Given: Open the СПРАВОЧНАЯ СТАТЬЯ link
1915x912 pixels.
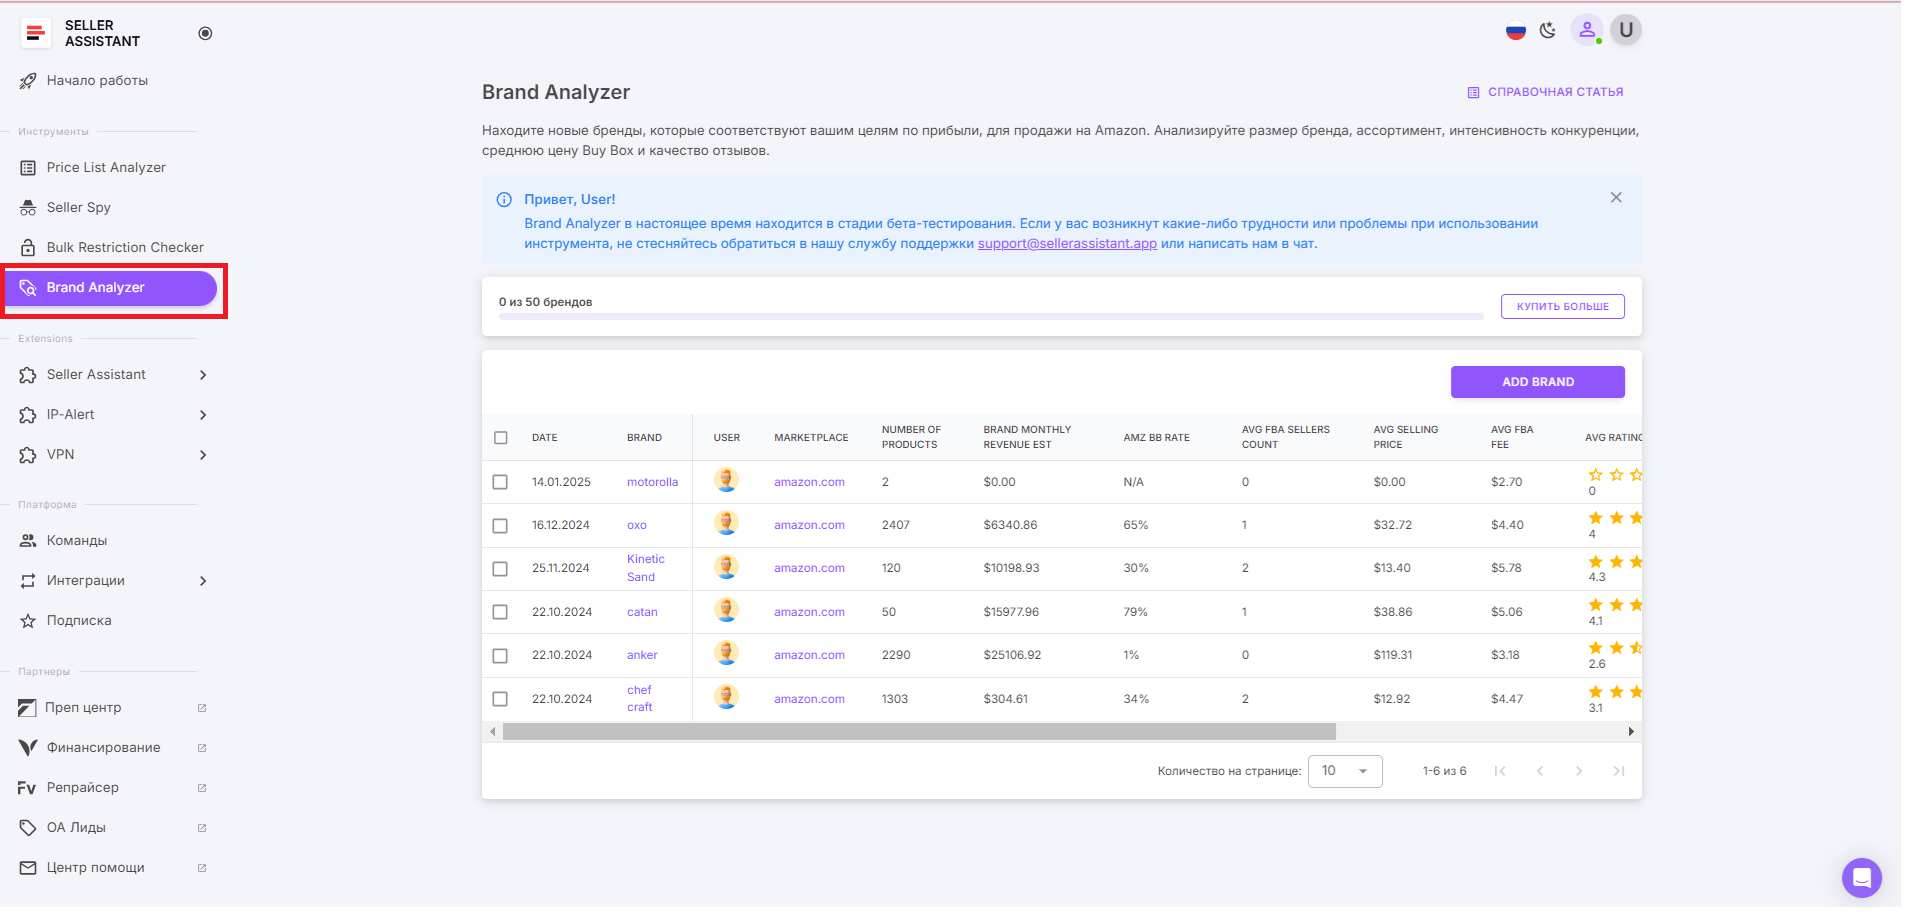Looking at the screenshot, I should [1554, 91].
